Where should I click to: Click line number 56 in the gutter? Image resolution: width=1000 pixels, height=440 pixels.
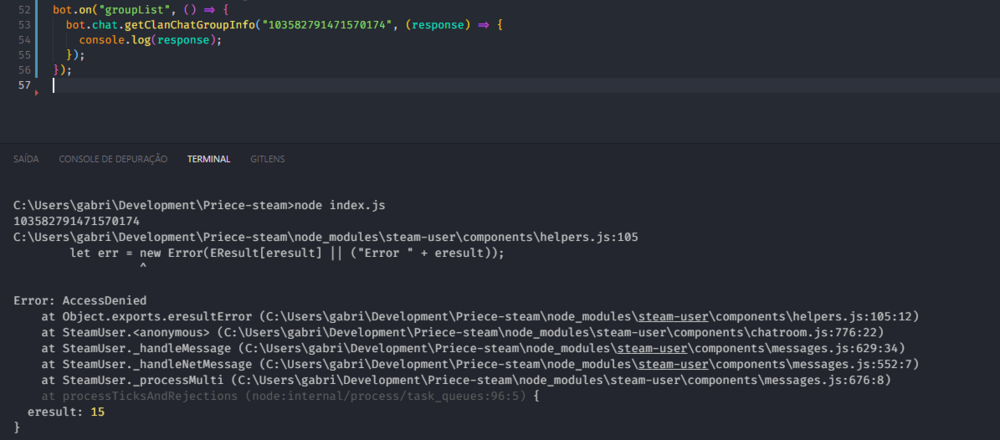(x=25, y=70)
